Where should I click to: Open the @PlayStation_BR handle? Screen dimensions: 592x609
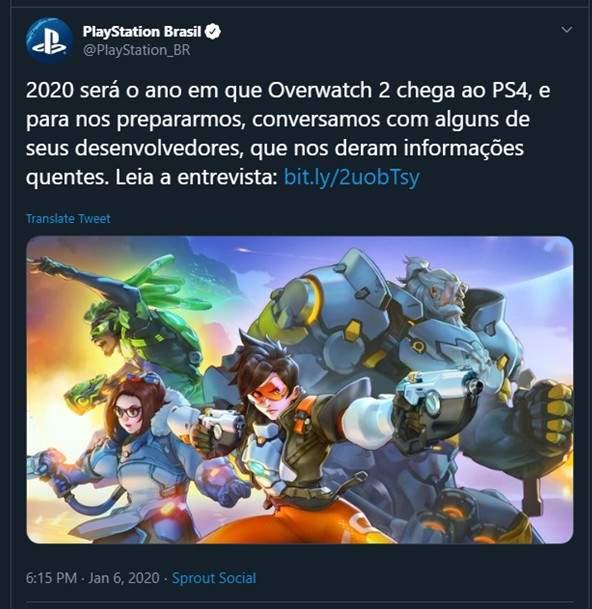click(136, 50)
